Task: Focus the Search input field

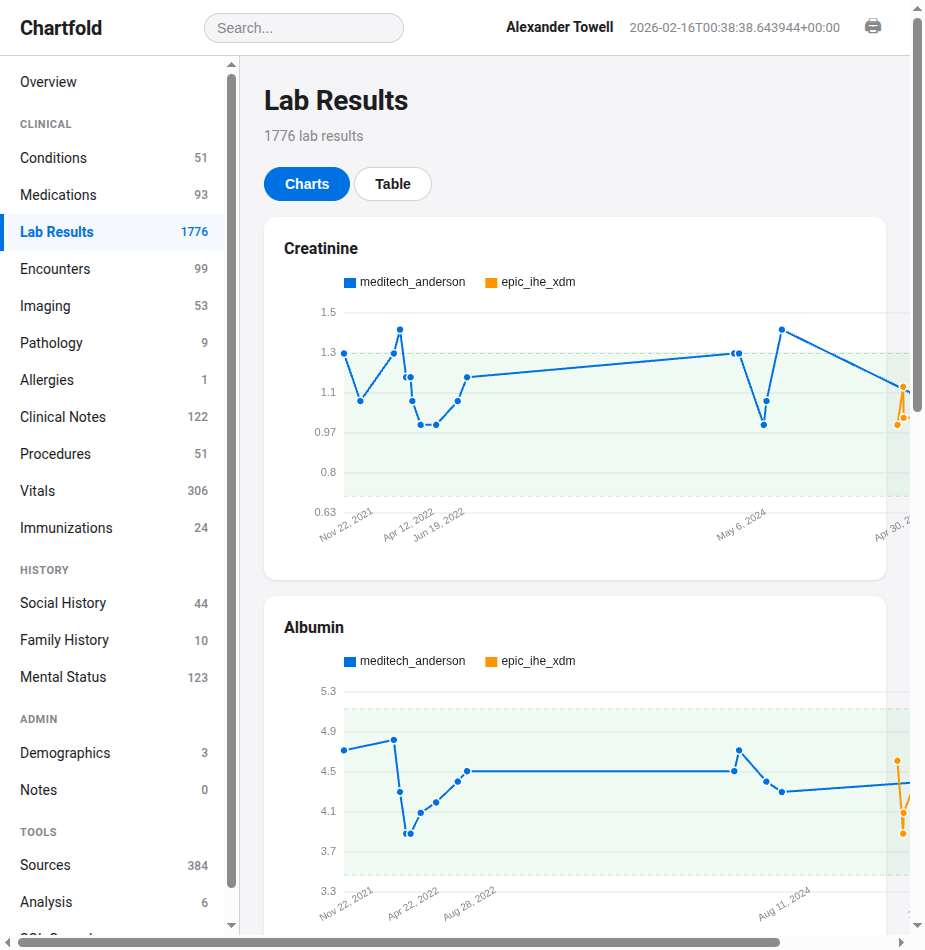Action: point(304,28)
